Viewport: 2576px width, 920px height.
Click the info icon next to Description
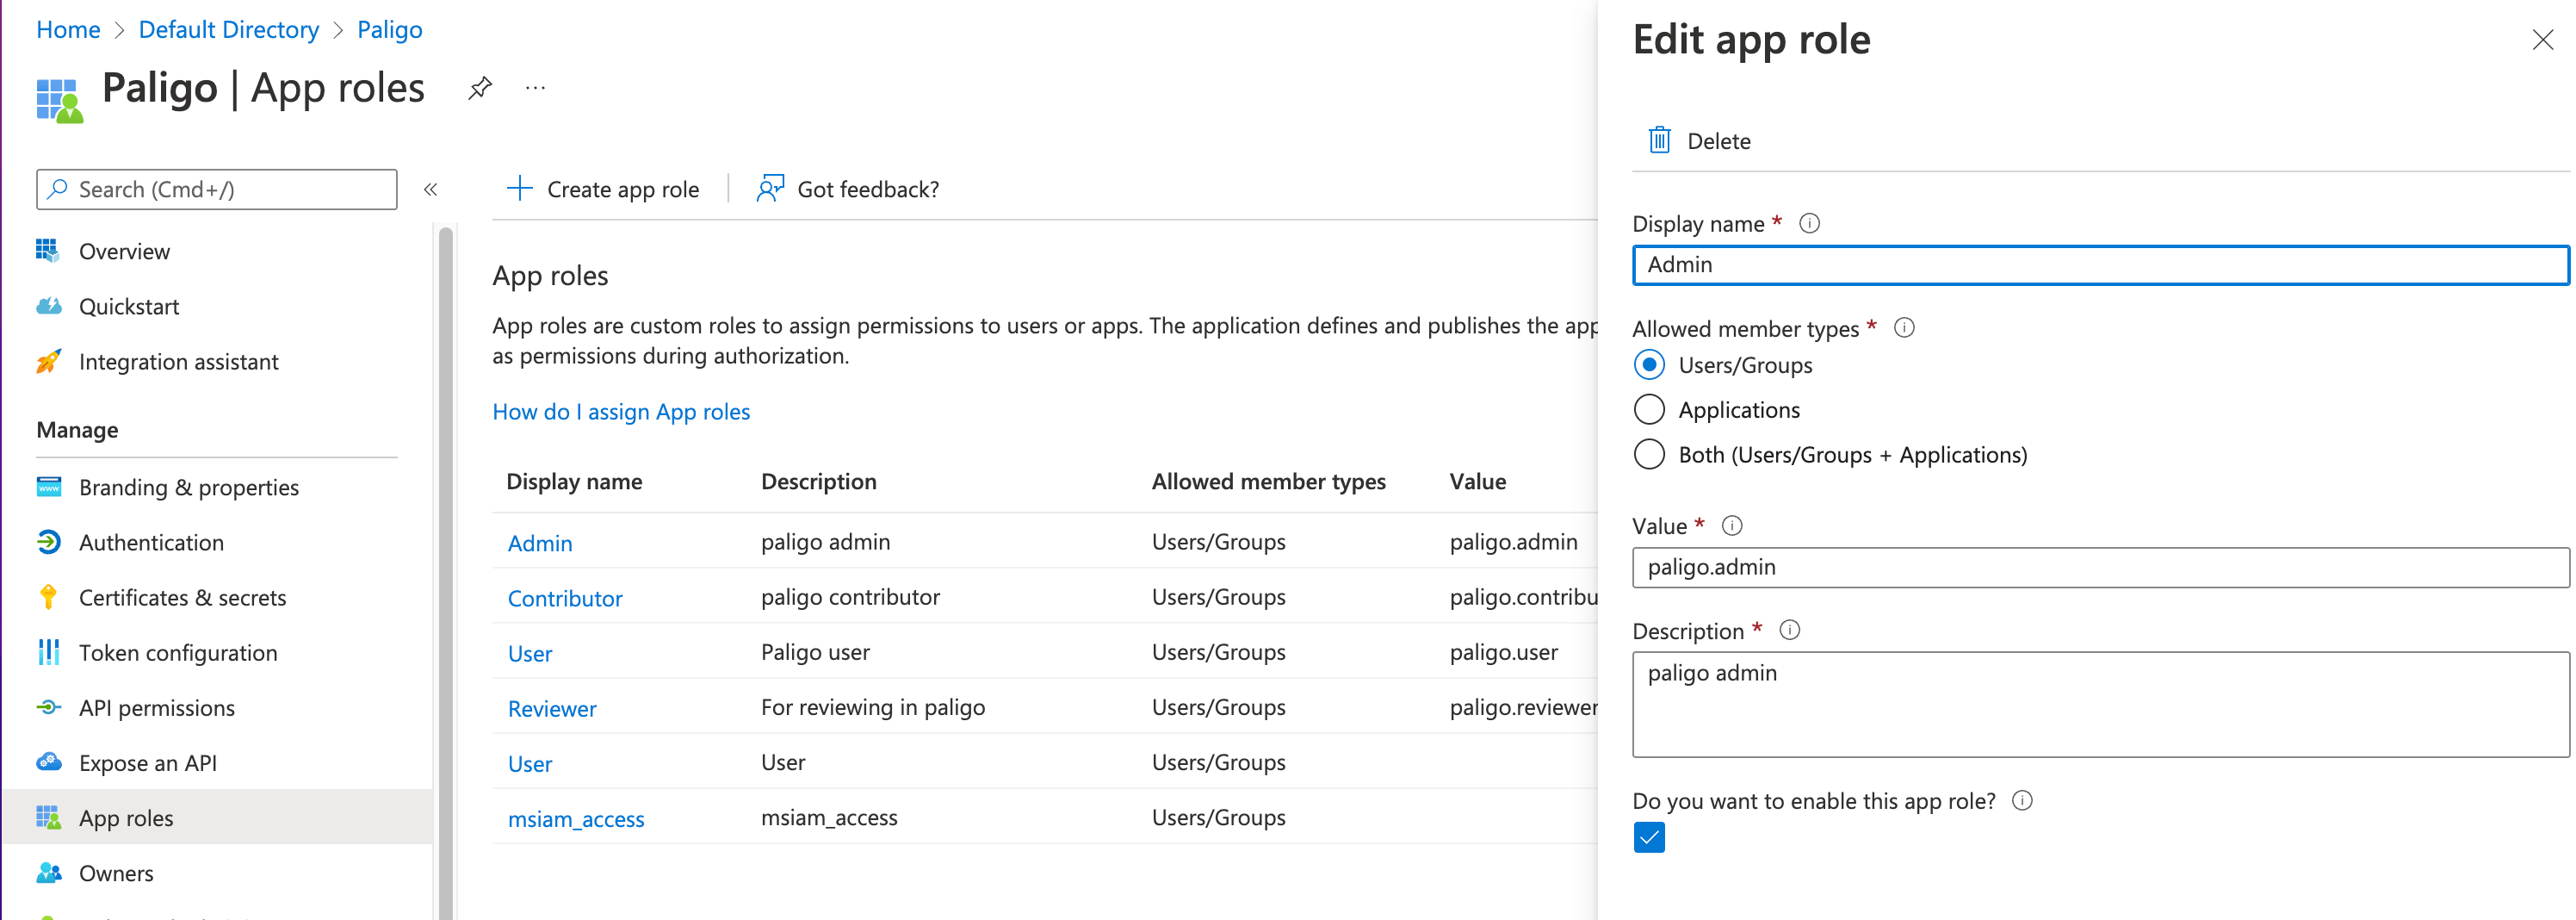pos(1789,630)
